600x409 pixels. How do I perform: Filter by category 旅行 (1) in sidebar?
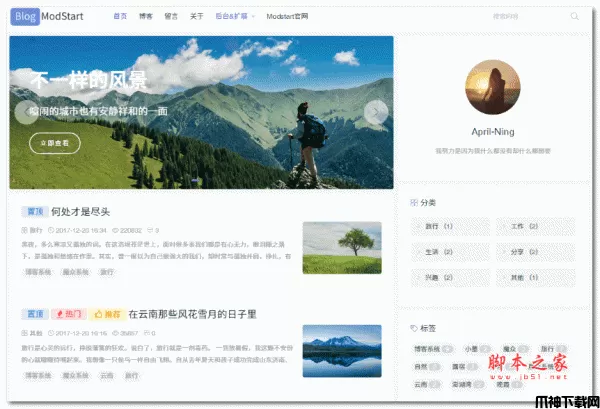[450, 226]
